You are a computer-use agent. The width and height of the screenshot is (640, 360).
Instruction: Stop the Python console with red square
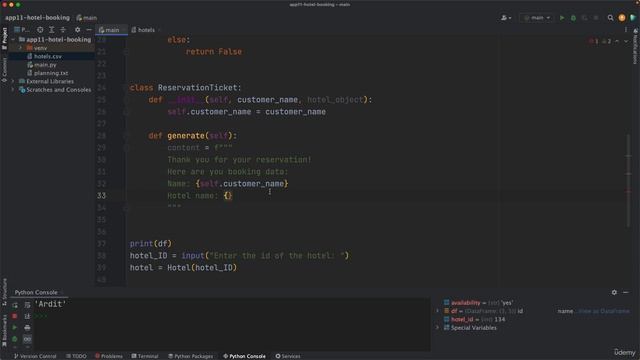[15, 316]
